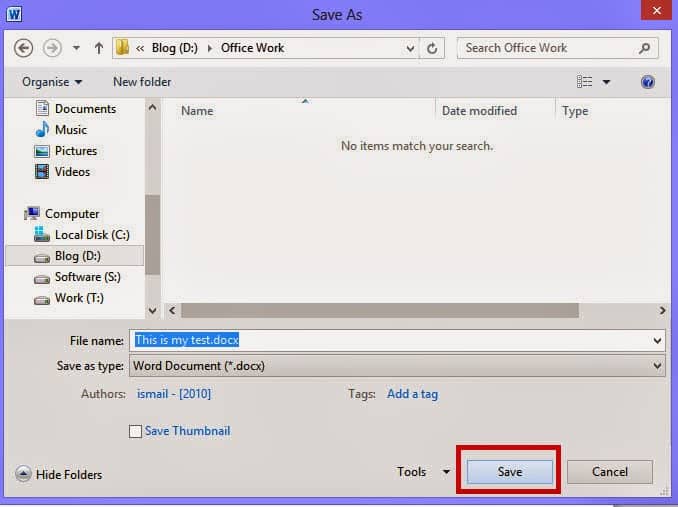Refresh the Office Work folder view
678x507 pixels.
click(432, 48)
